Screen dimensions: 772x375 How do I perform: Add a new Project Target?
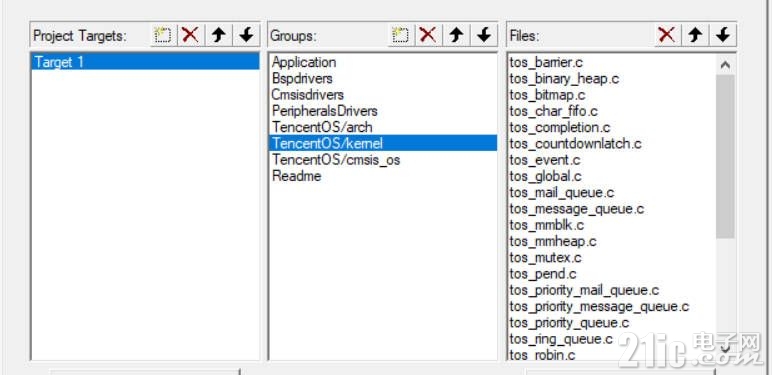pos(162,35)
